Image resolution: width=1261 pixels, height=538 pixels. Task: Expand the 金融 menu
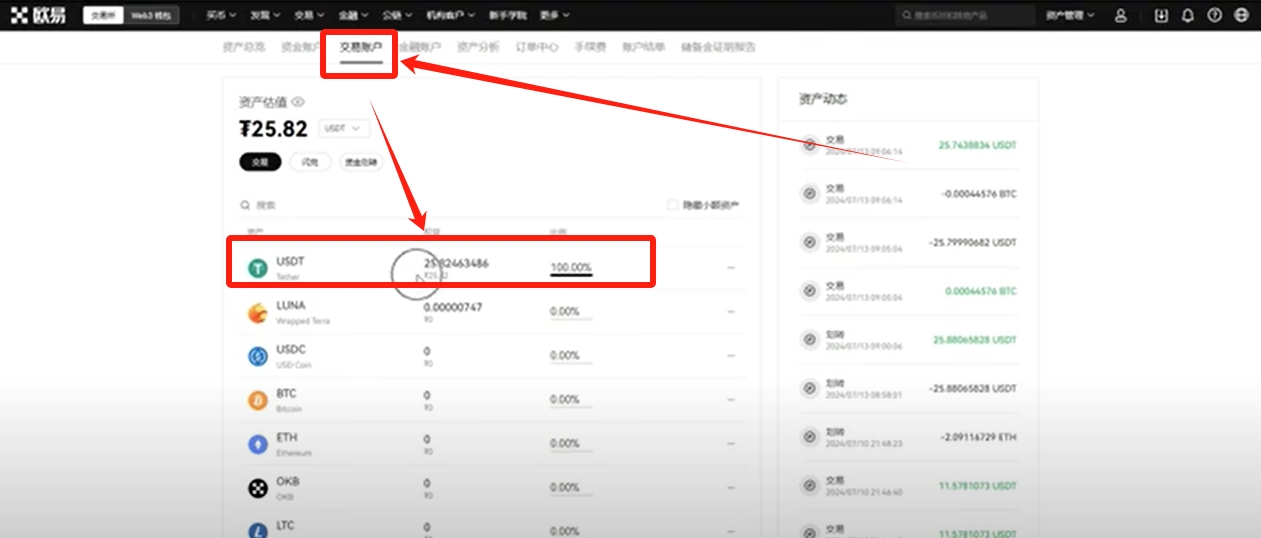(x=354, y=16)
